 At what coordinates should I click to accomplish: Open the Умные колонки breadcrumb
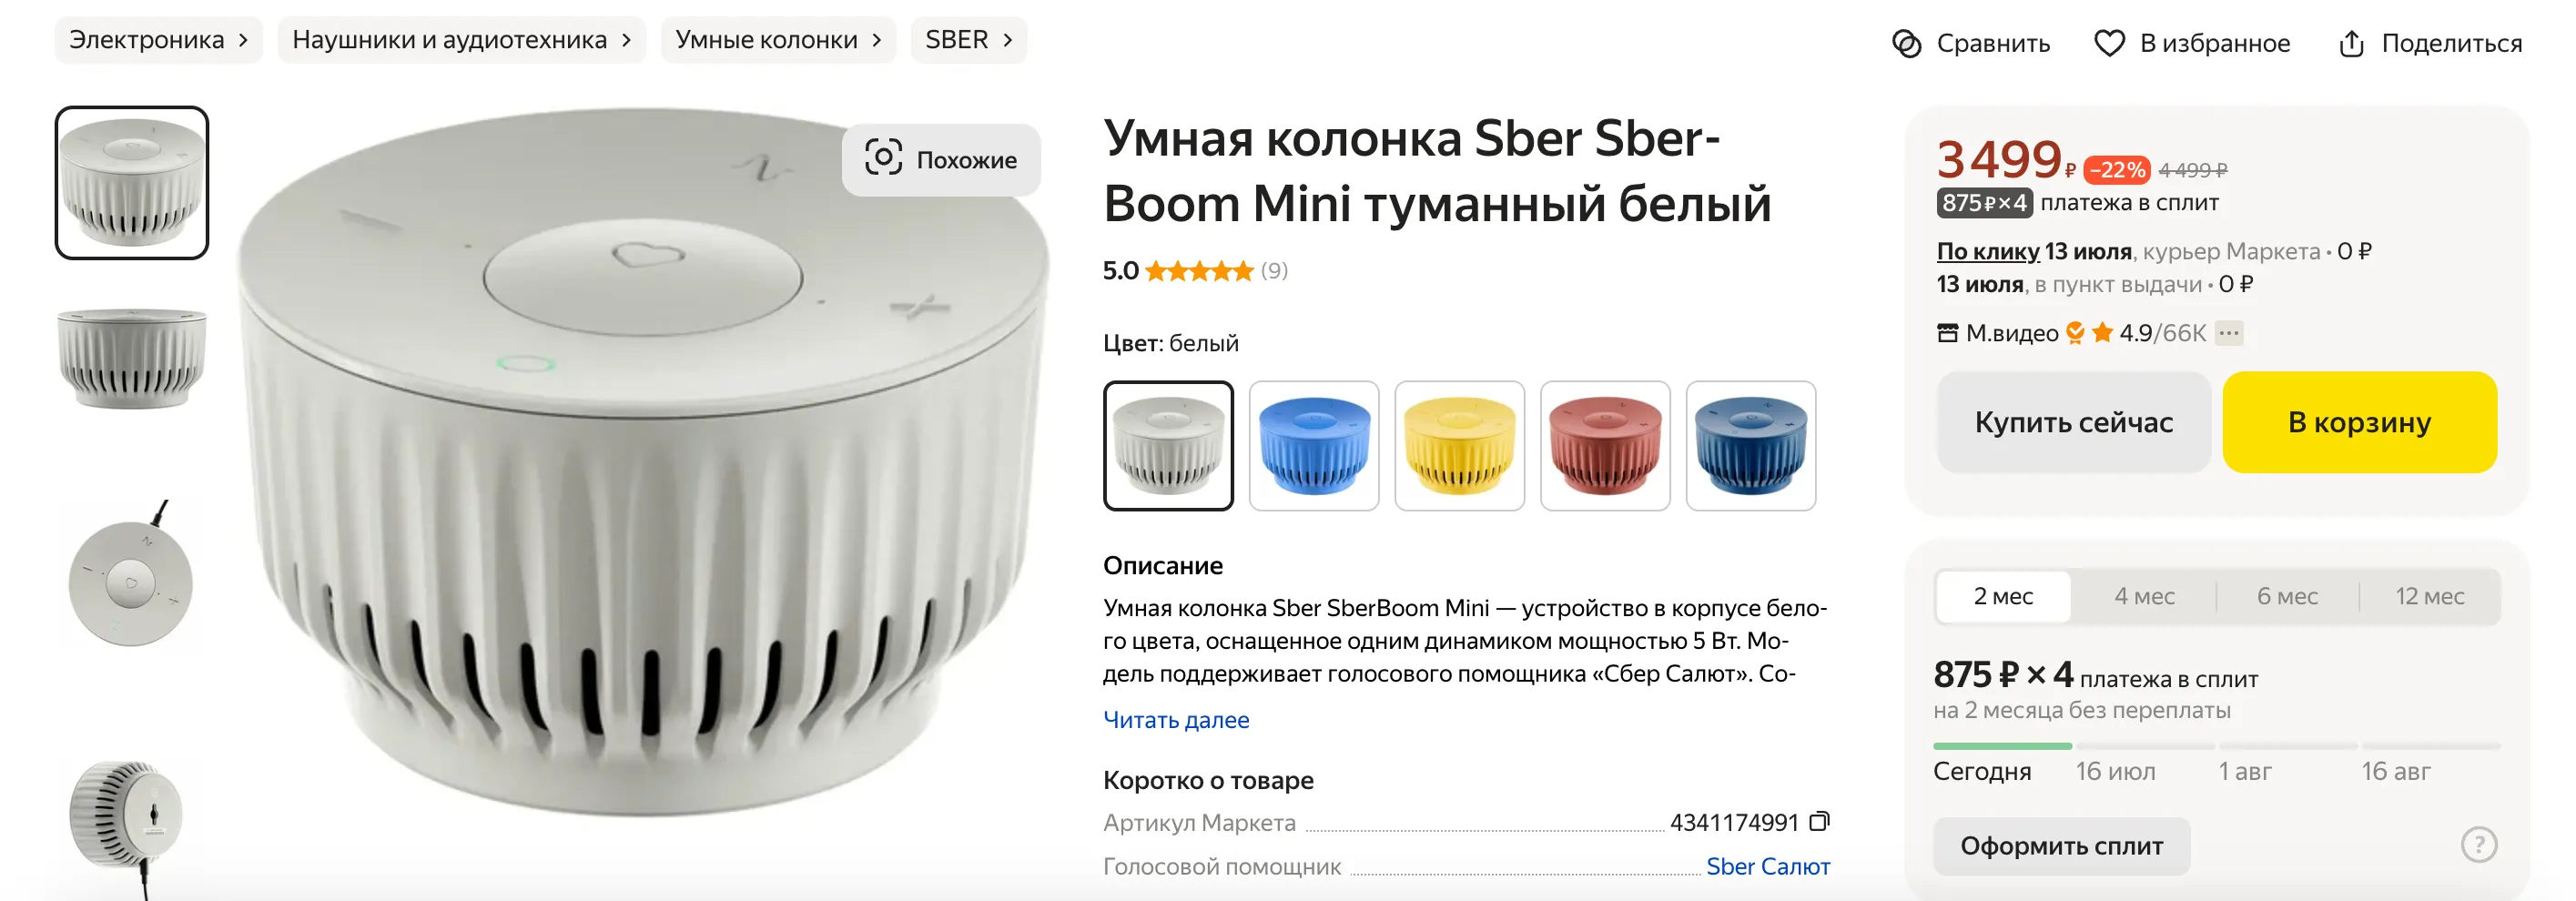coord(777,40)
